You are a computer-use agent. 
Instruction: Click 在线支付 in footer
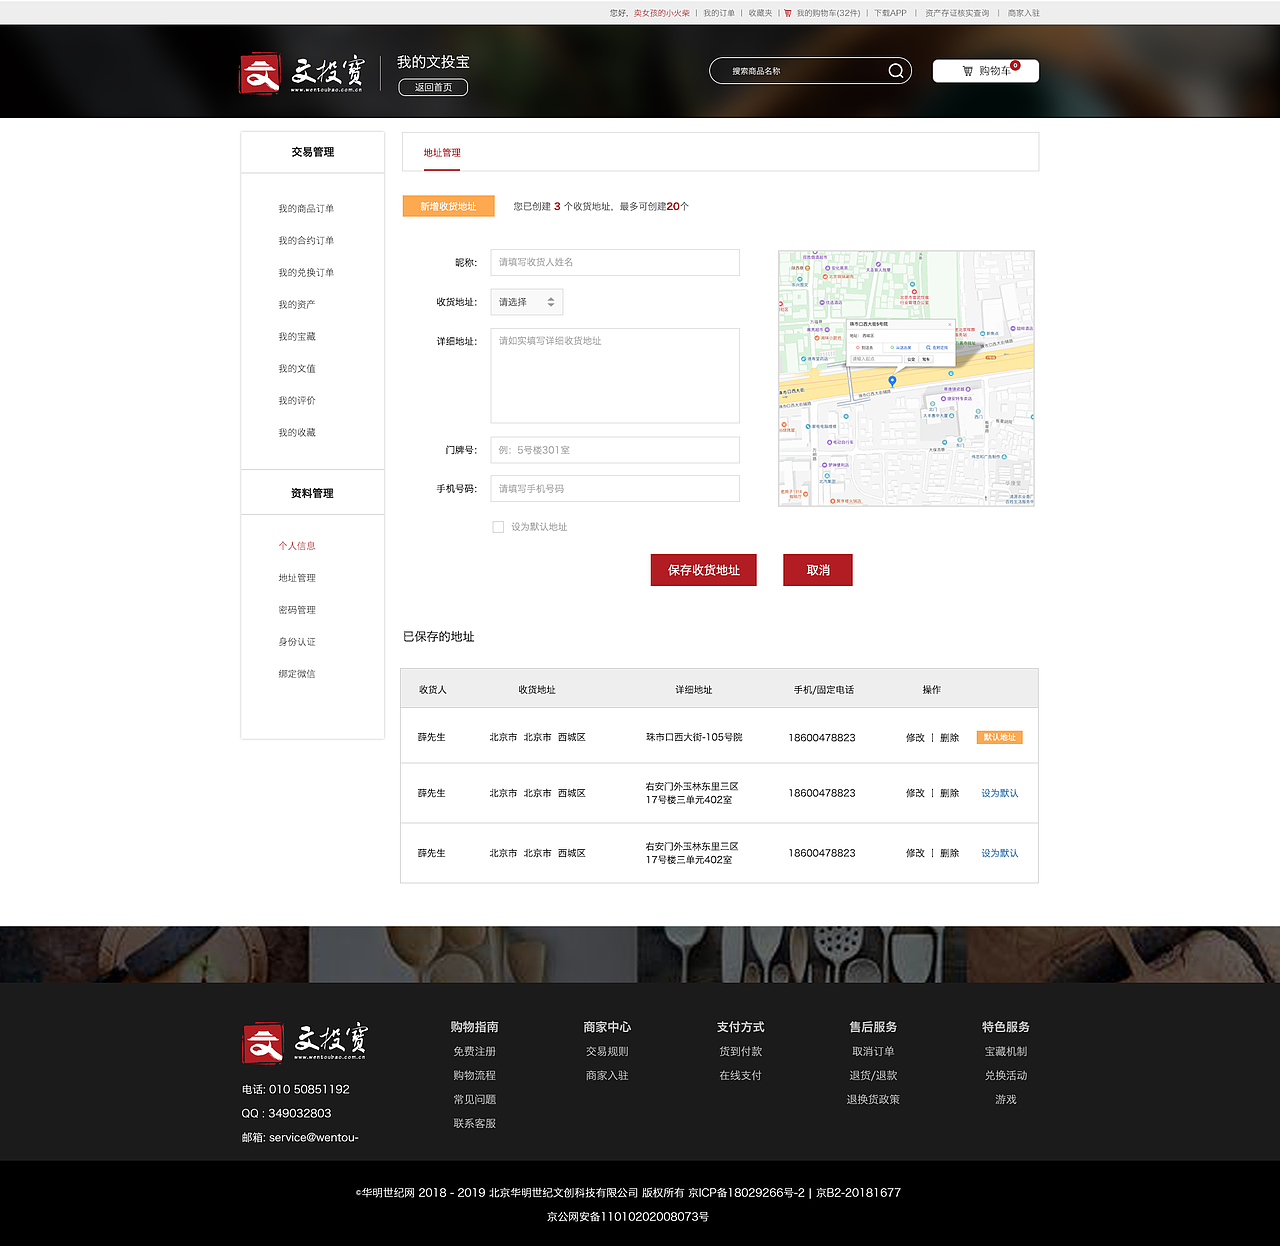click(x=740, y=1076)
